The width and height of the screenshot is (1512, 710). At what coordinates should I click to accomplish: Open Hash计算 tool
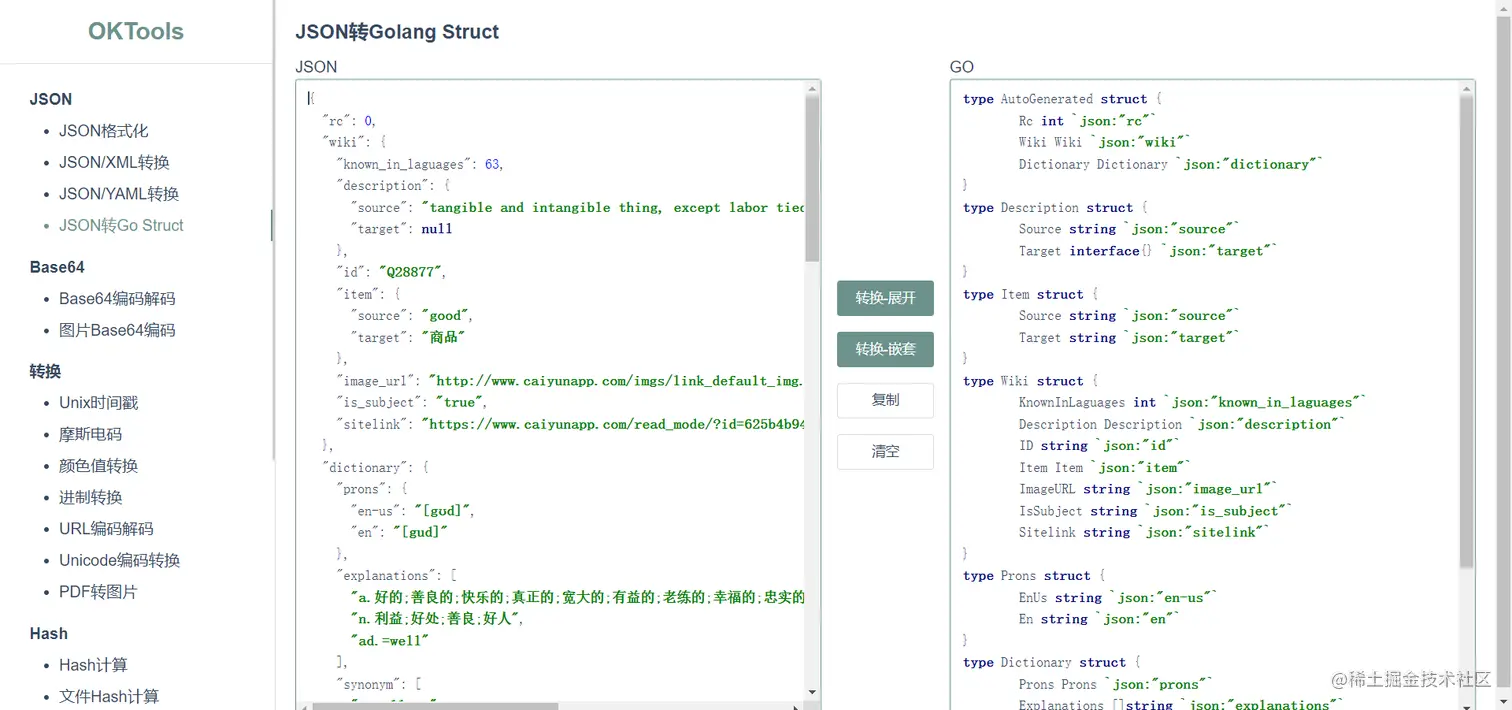coord(93,665)
